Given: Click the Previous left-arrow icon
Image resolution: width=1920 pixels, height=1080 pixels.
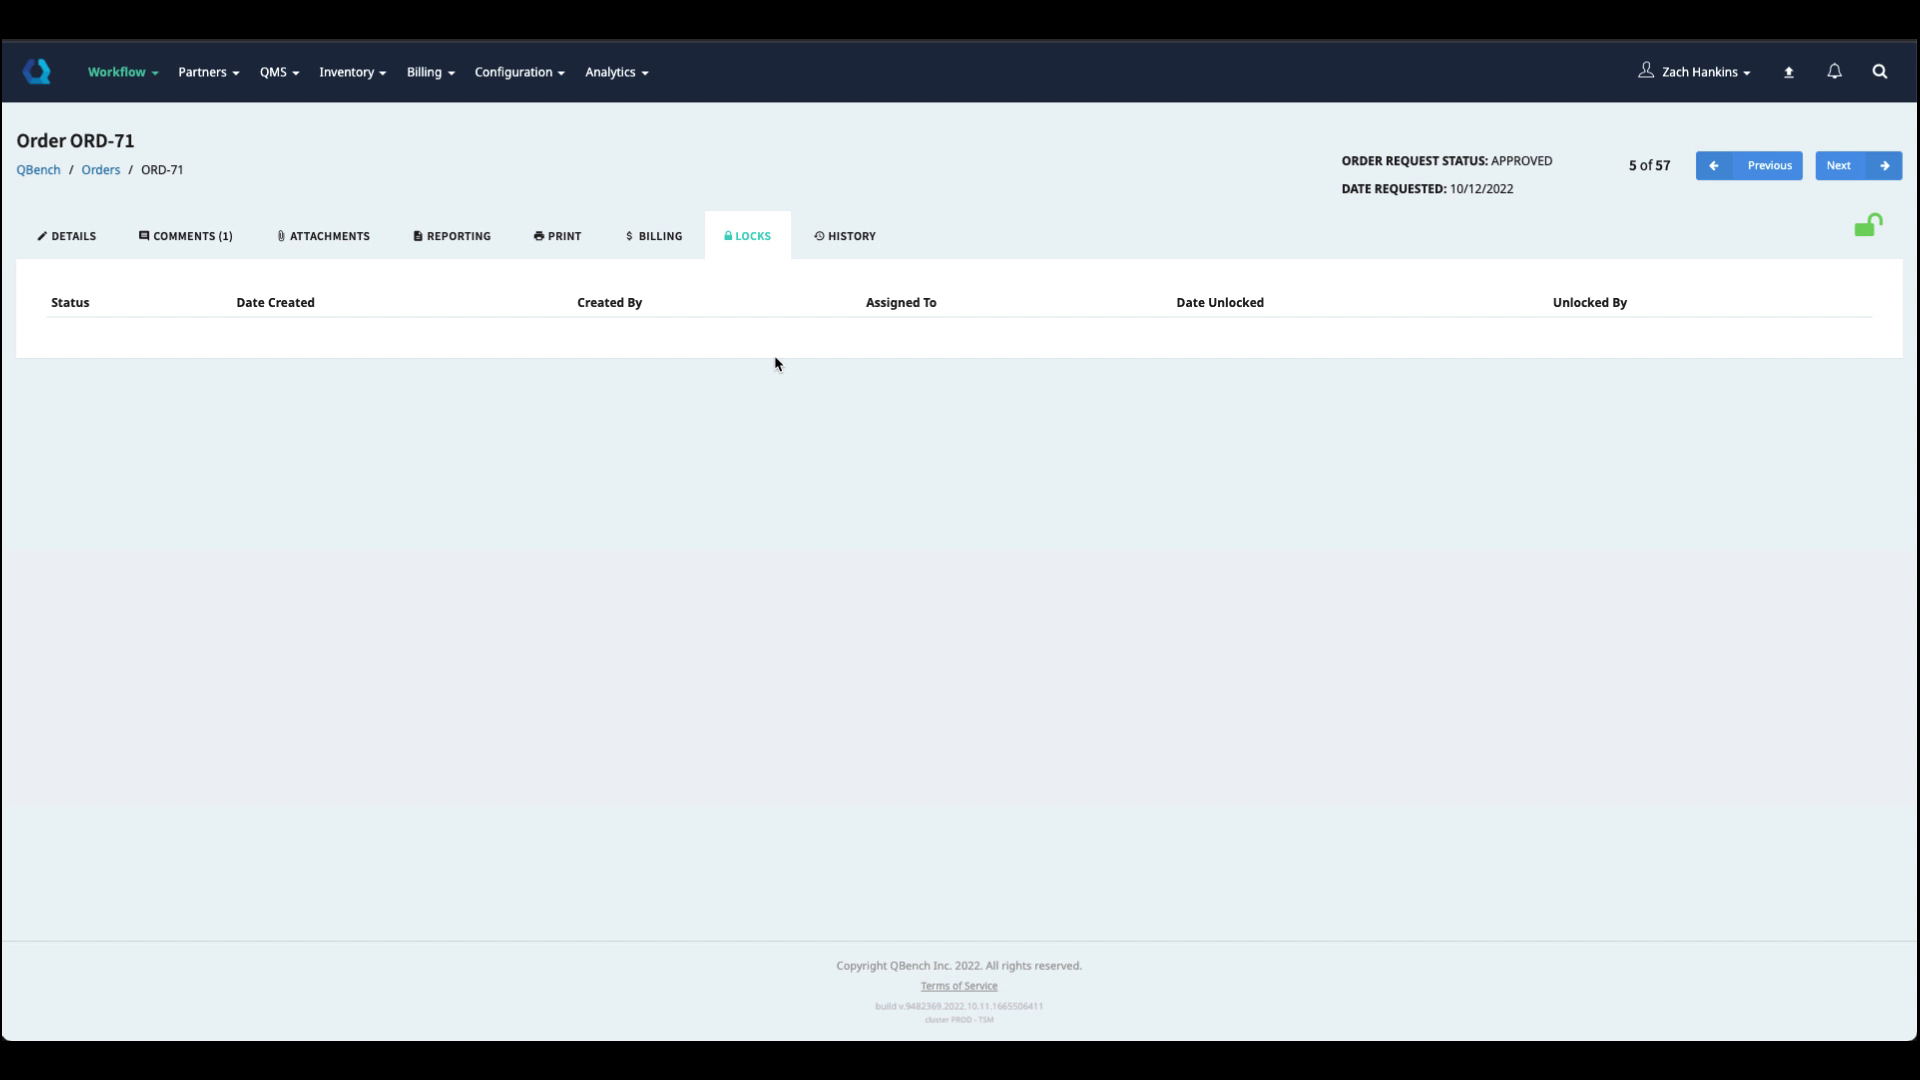Looking at the screenshot, I should [1714, 166].
